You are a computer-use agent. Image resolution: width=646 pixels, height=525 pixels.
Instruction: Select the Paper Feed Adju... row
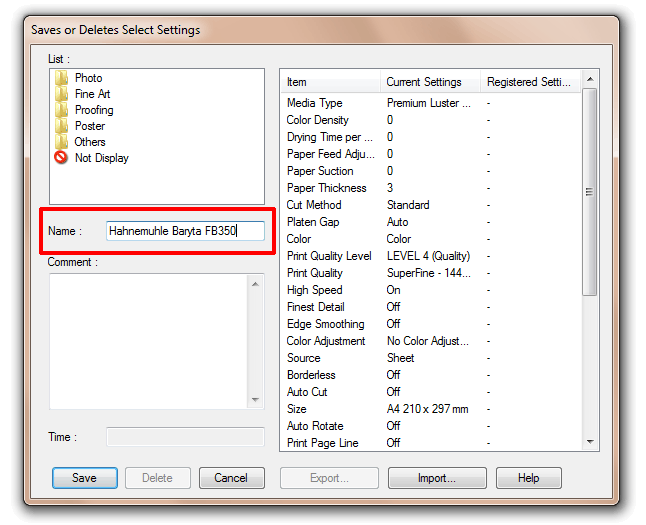click(x=431, y=154)
